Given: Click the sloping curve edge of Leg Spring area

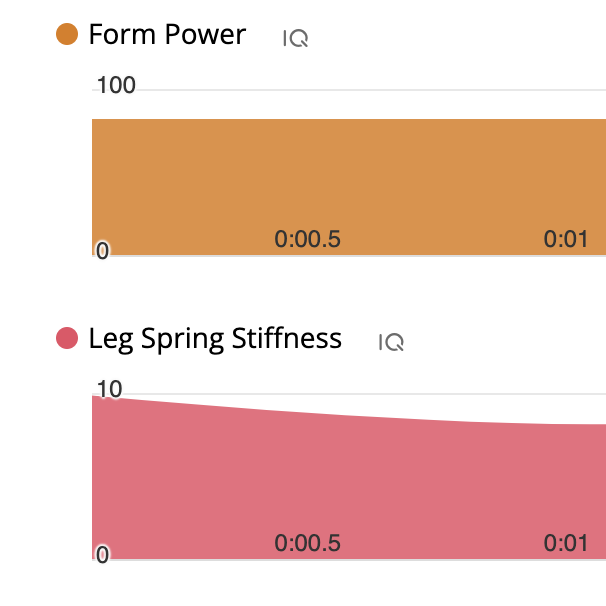Looking at the screenshot, I should pyautogui.click(x=349, y=416).
